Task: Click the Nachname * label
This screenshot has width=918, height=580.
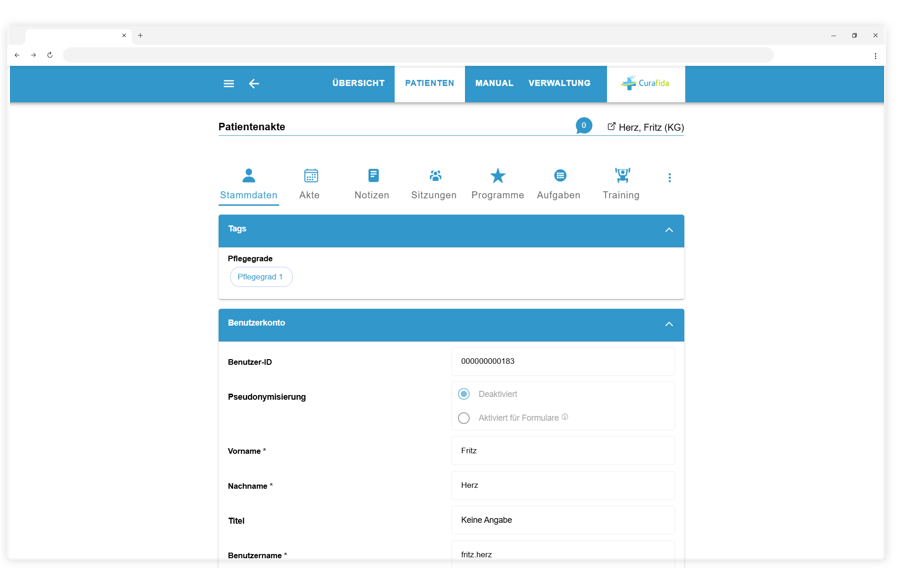Action: [251, 486]
